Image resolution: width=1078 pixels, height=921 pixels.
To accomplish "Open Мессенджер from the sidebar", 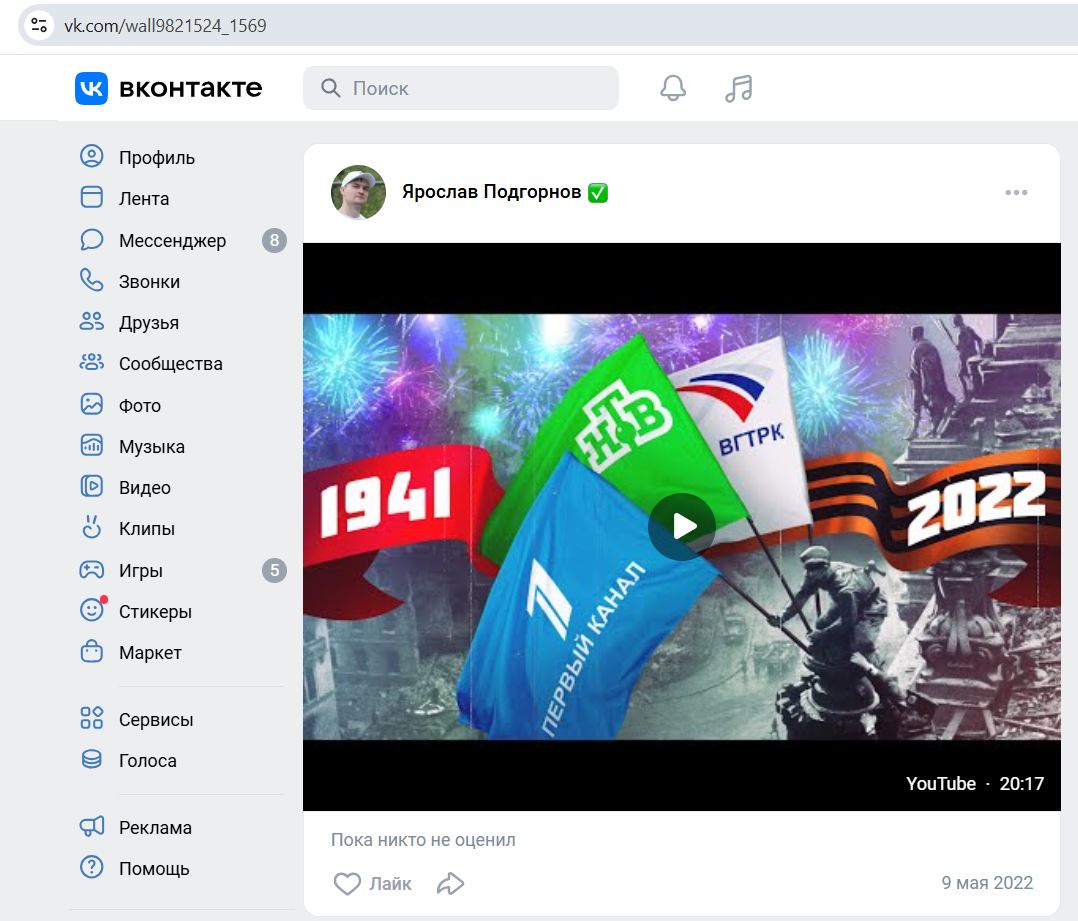I will 172,240.
